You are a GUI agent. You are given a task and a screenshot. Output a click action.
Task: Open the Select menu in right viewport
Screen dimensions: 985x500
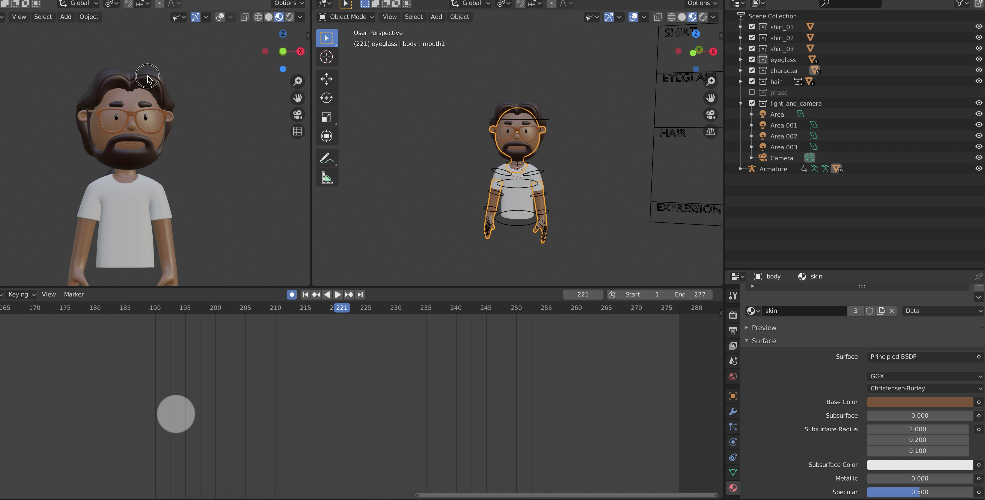(x=413, y=17)
